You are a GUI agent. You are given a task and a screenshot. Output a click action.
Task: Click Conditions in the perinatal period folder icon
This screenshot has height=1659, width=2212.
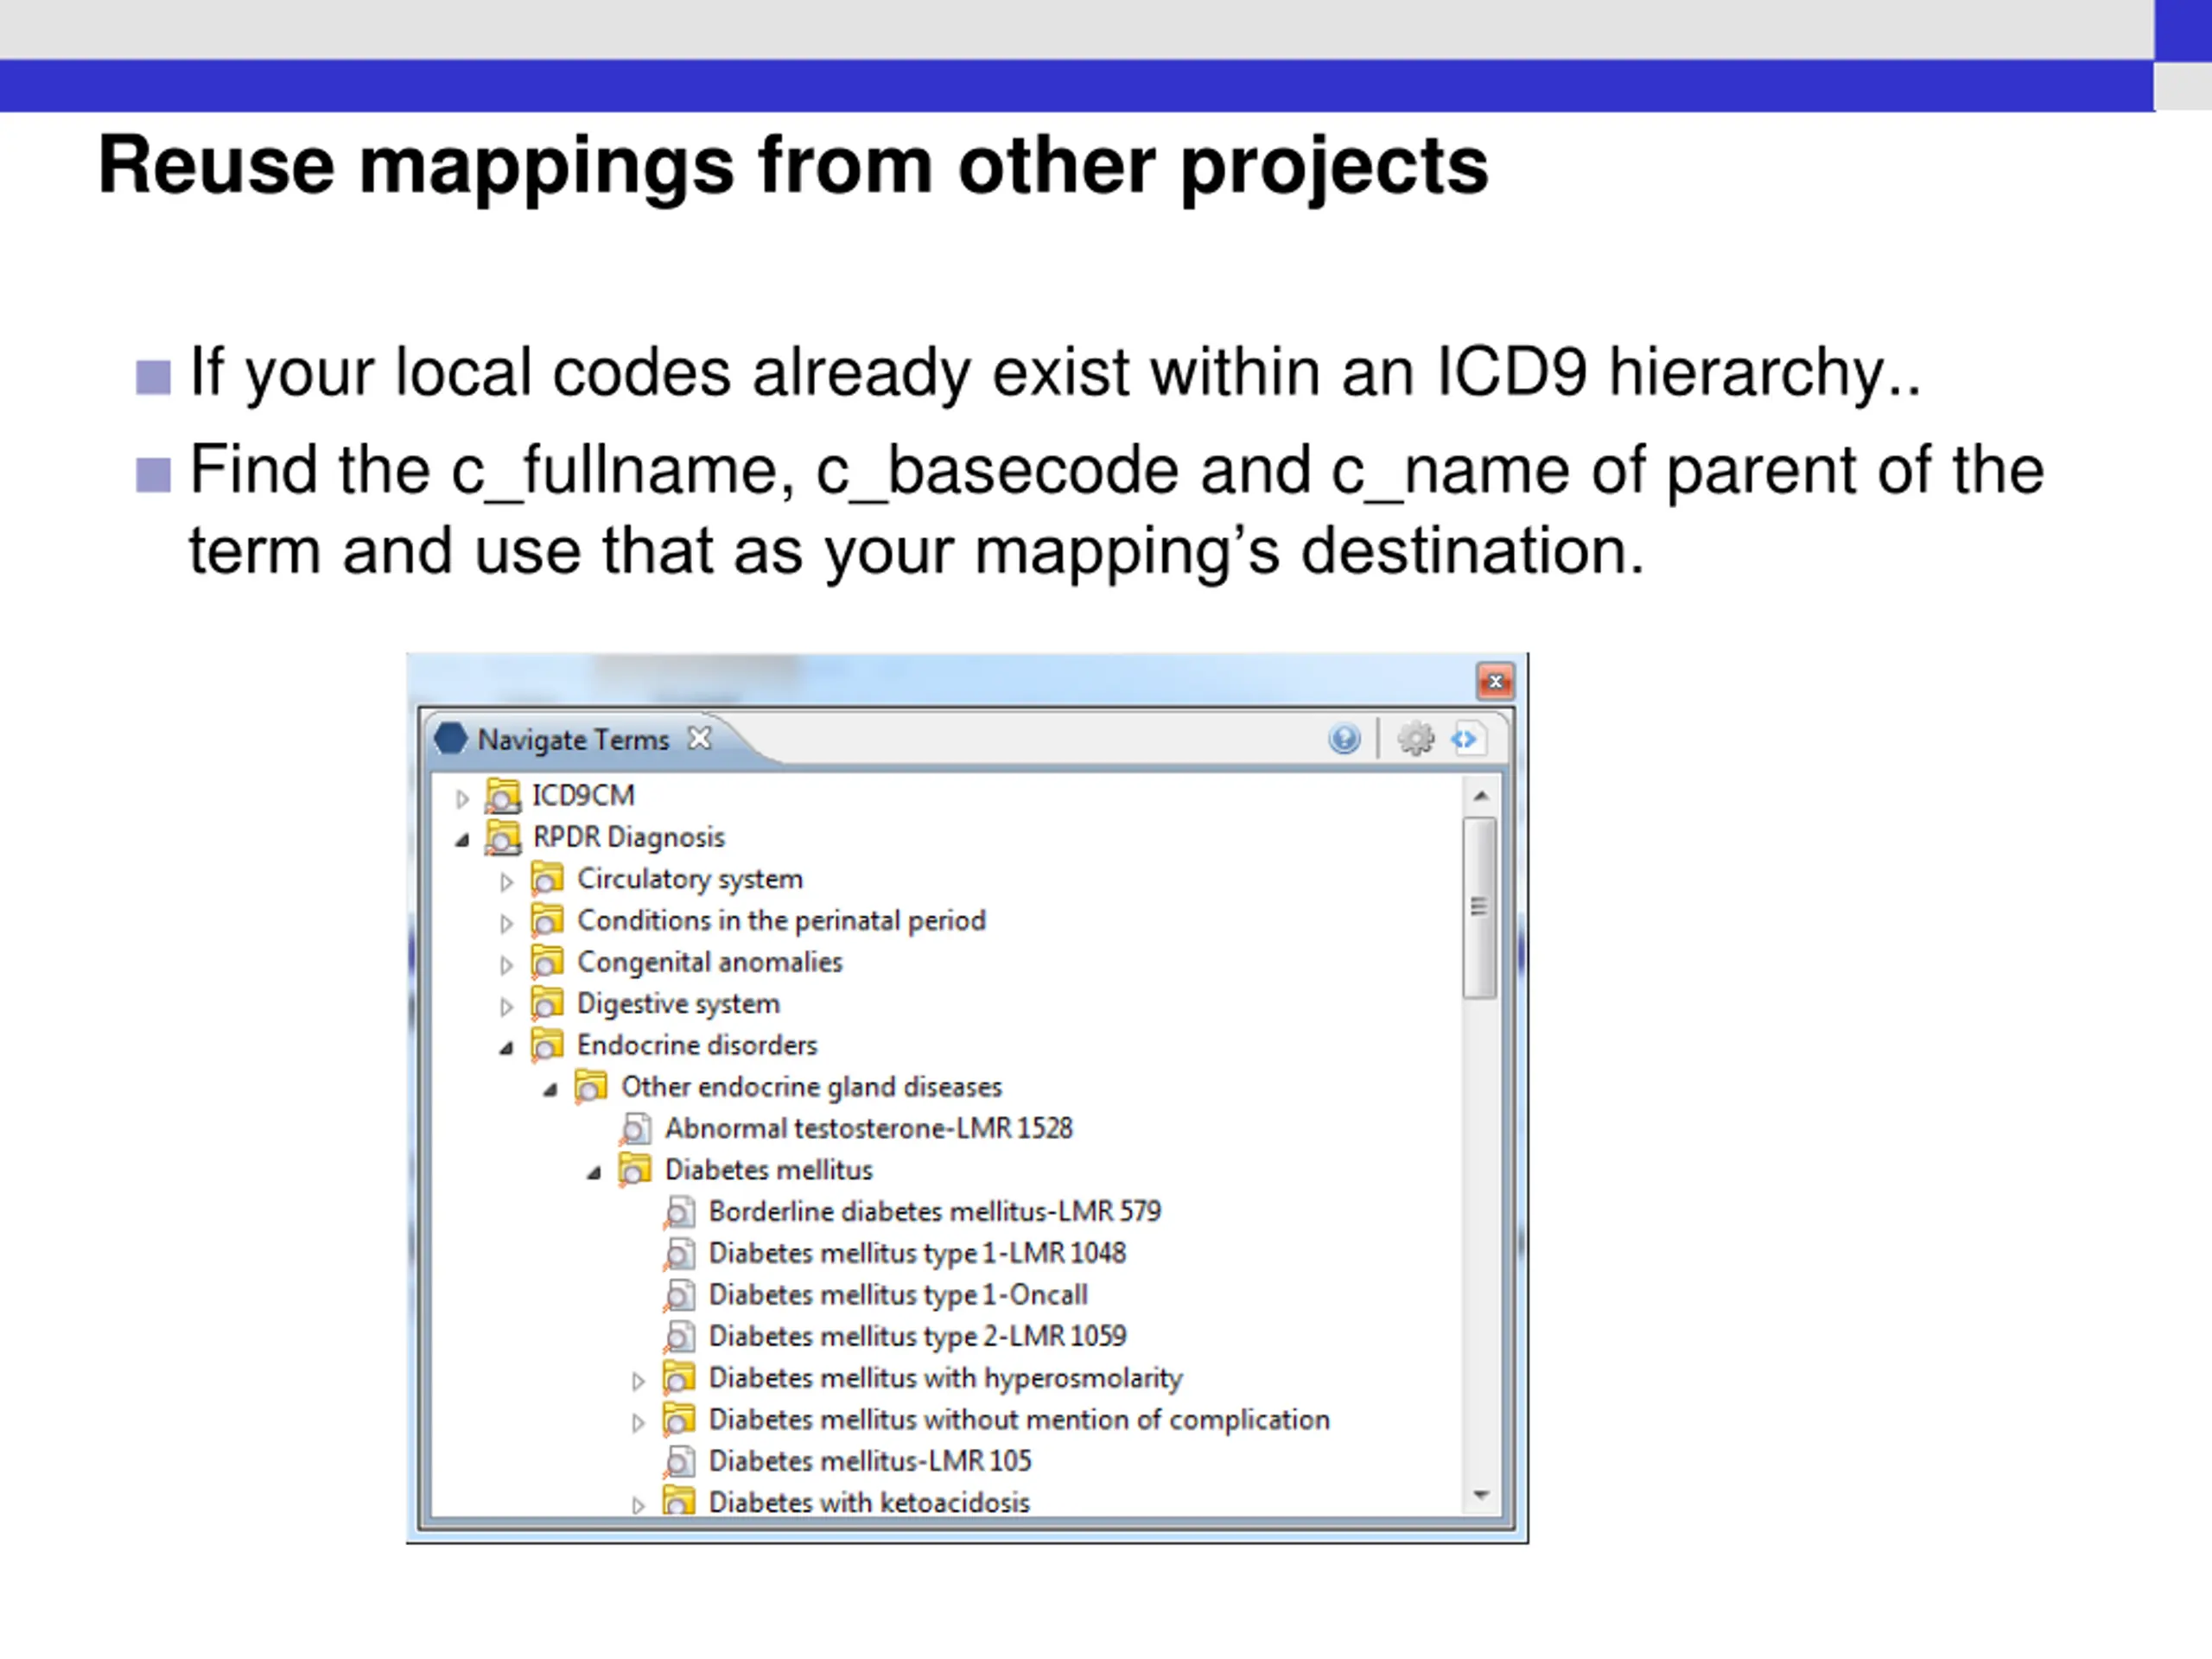pos(547,920)
